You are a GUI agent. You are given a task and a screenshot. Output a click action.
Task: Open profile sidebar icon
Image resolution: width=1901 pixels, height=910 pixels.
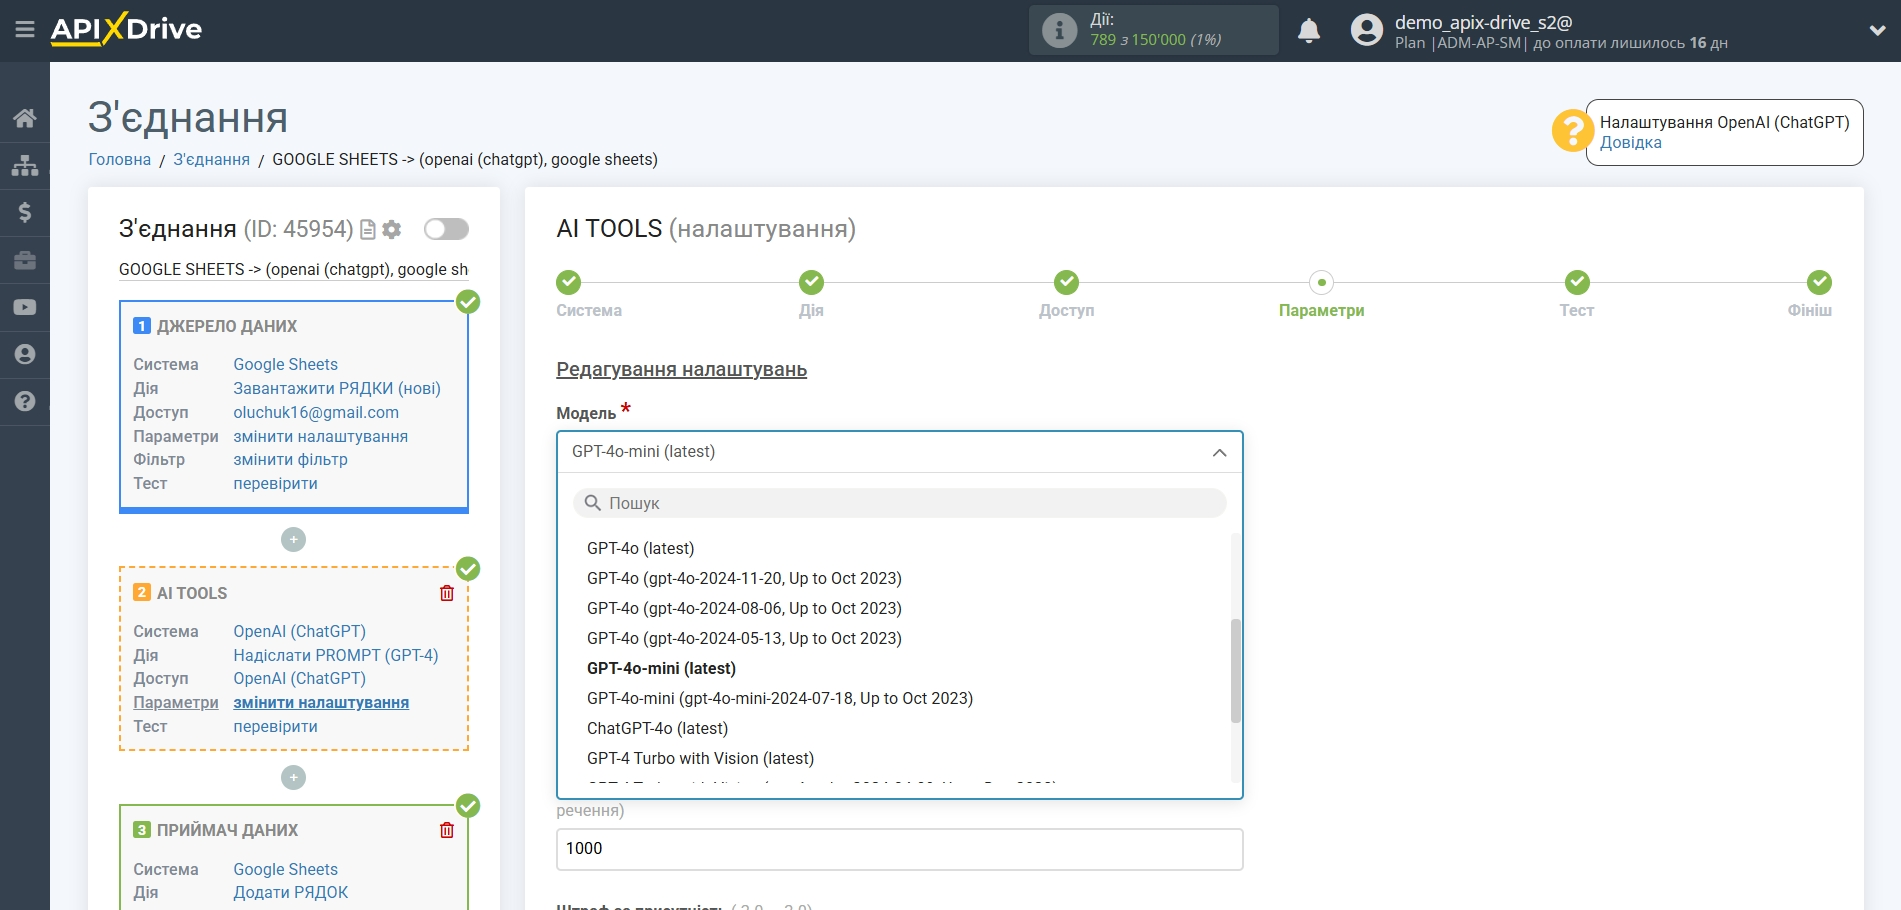25,354
